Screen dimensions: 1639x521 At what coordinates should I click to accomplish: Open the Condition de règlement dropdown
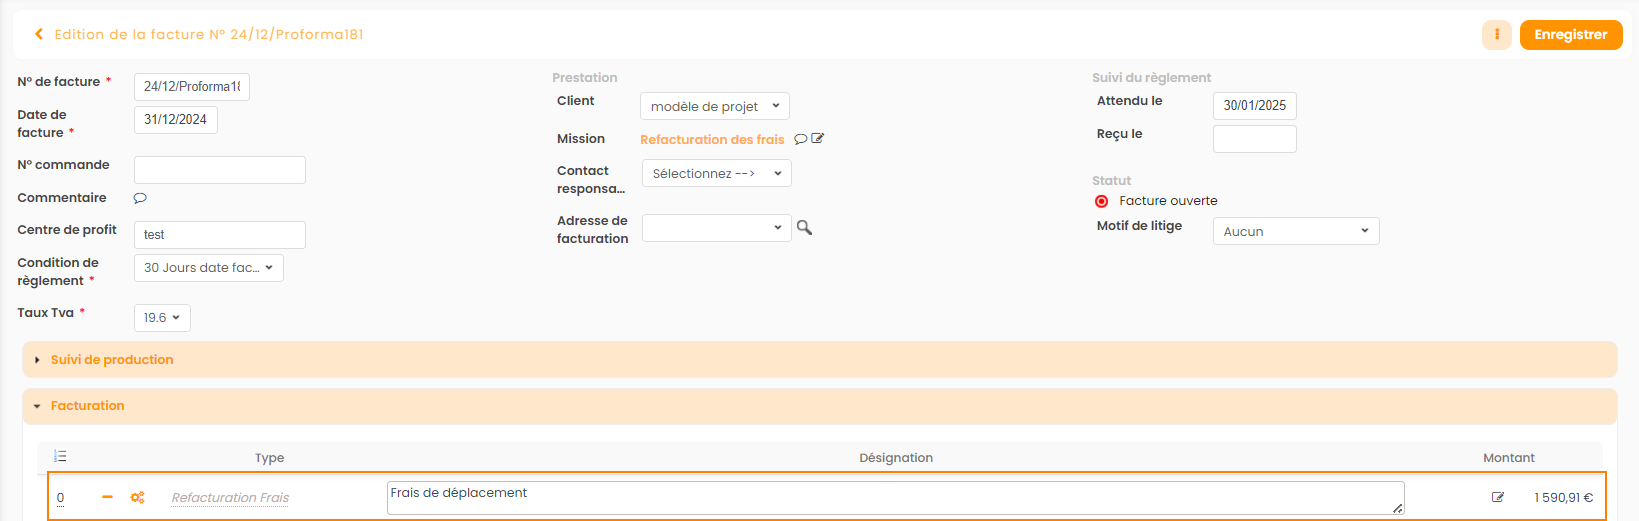click(x=208, y=268)
